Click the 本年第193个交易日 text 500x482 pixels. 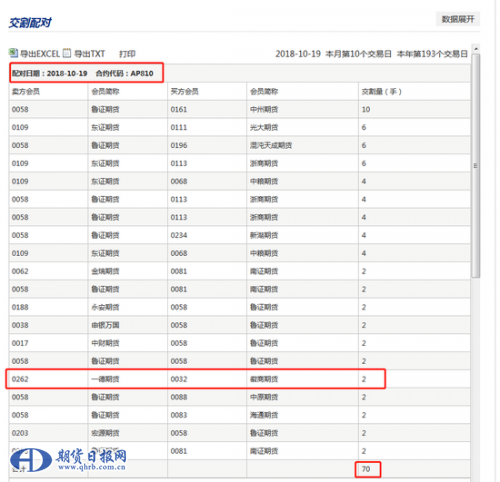pyautogui.click(x=432, y=54)
